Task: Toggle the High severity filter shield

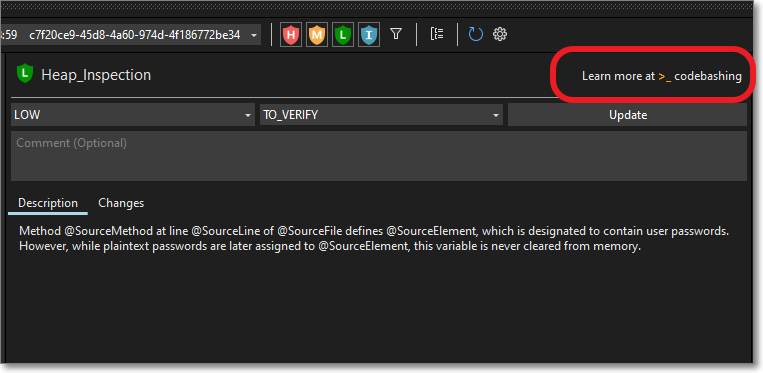Action: click(291, 35)
